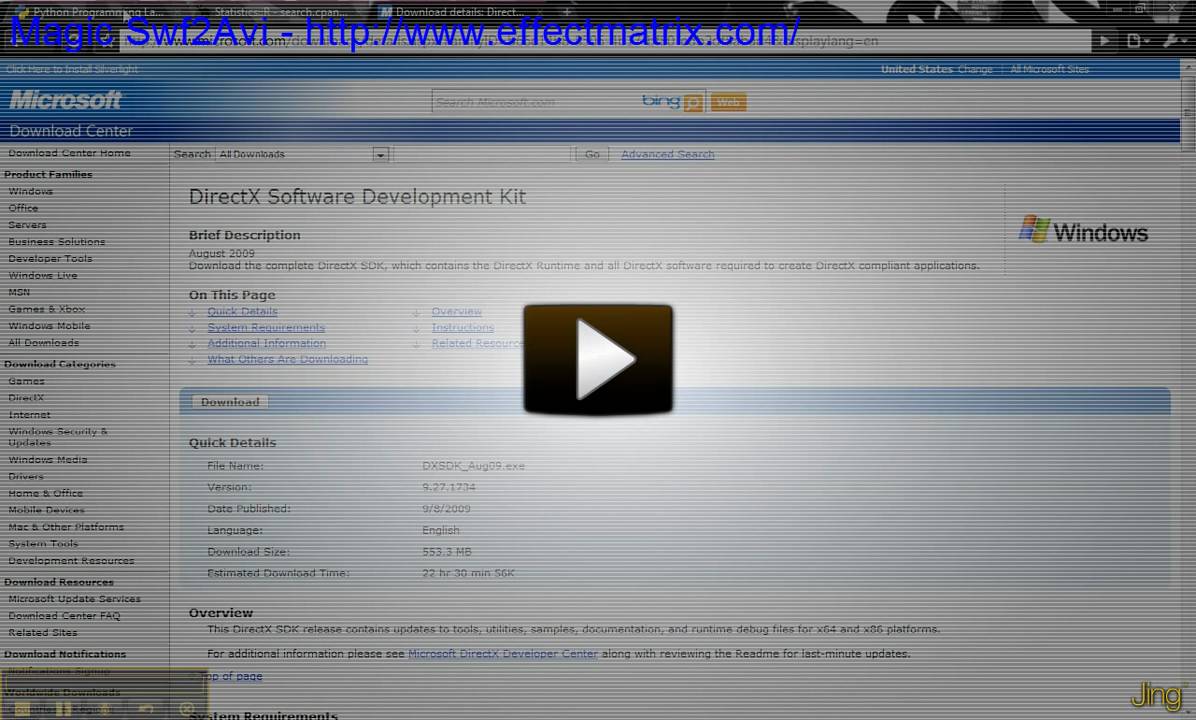Image resolution: width=1196 pixels, height=720 pixels.
Task: Open Games & Xbox in sidebar
Action: (x=47, y=309)
